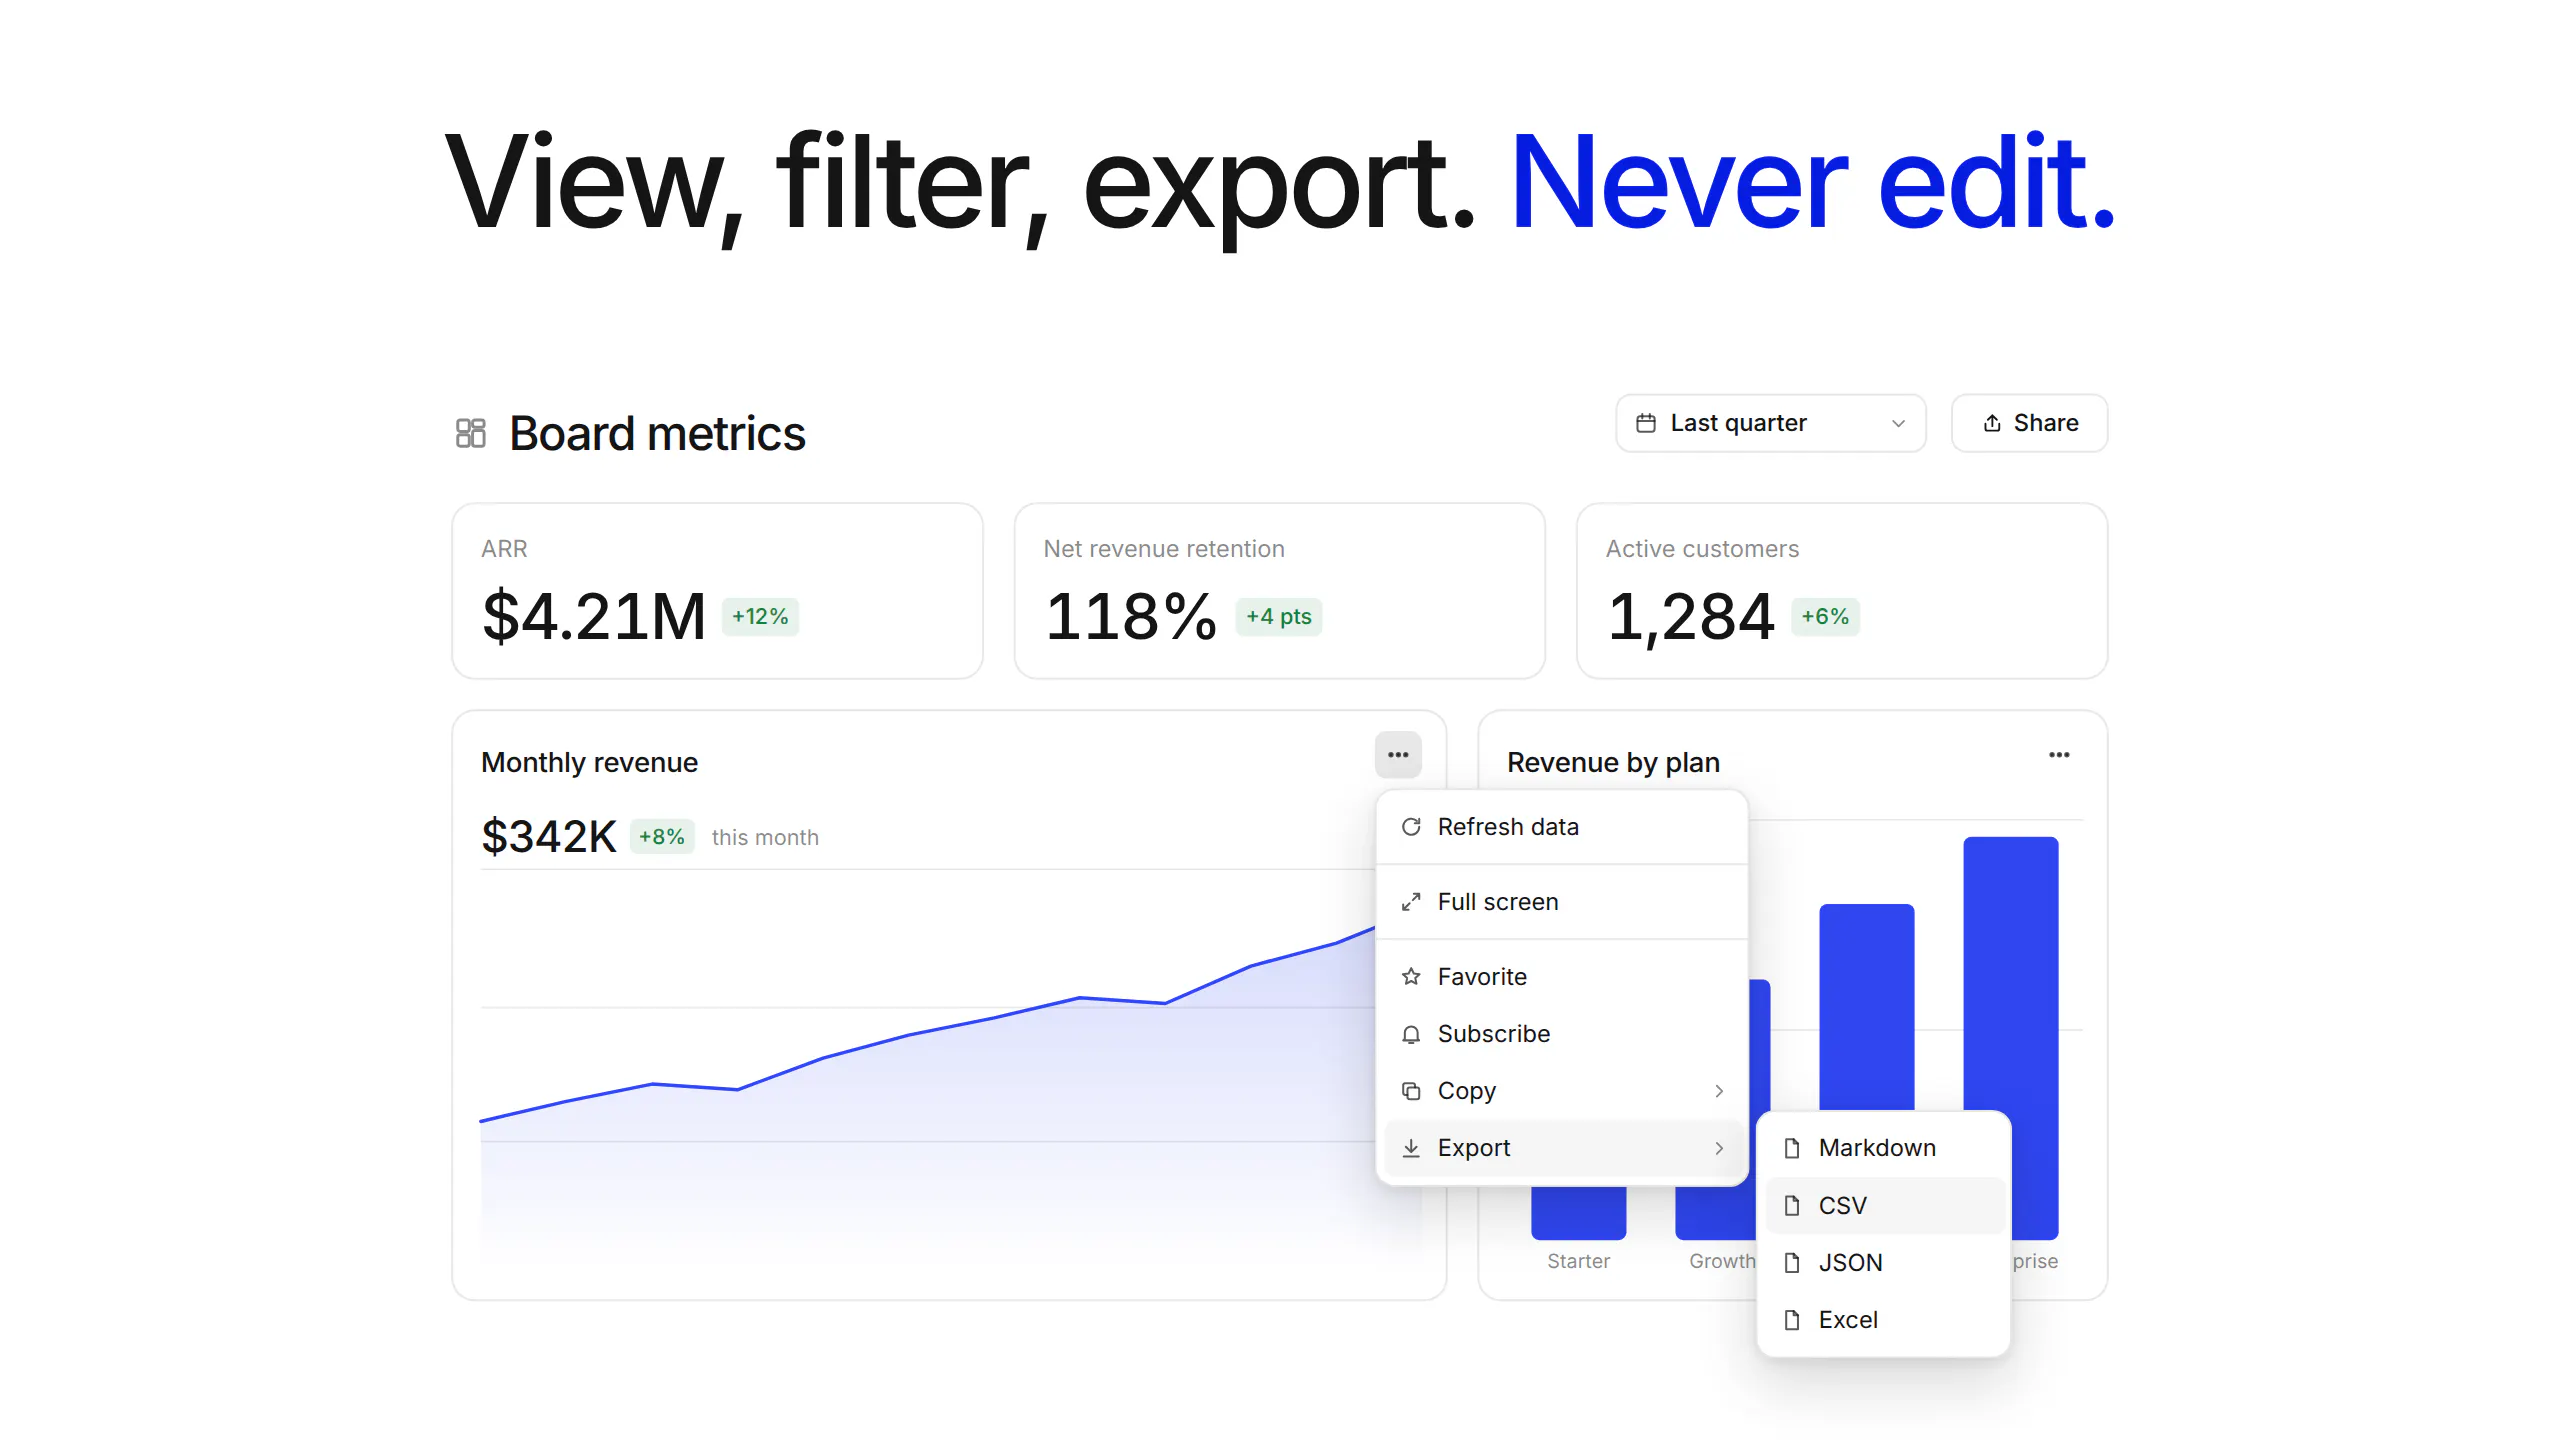The width and height of the screenshot is (2560, 1440).
Task: Click the JSON file icon
Action: [1792, 1263]
